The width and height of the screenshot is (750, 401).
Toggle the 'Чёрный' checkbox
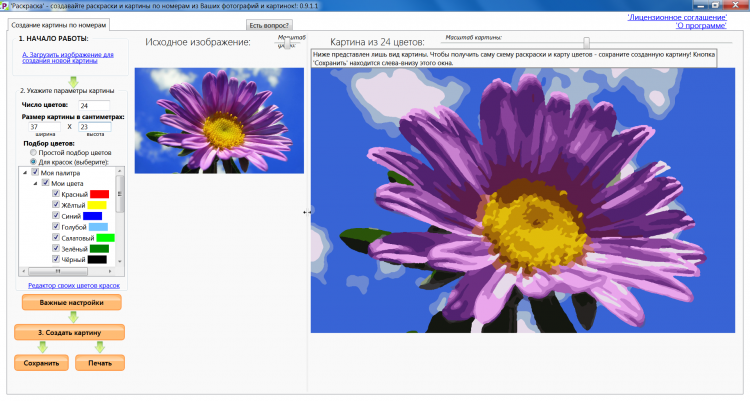[x=55, y=259]
